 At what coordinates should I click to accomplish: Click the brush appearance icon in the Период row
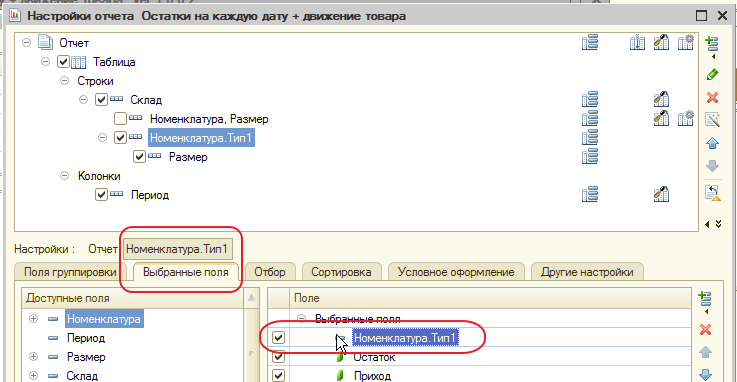click(661, 194)
